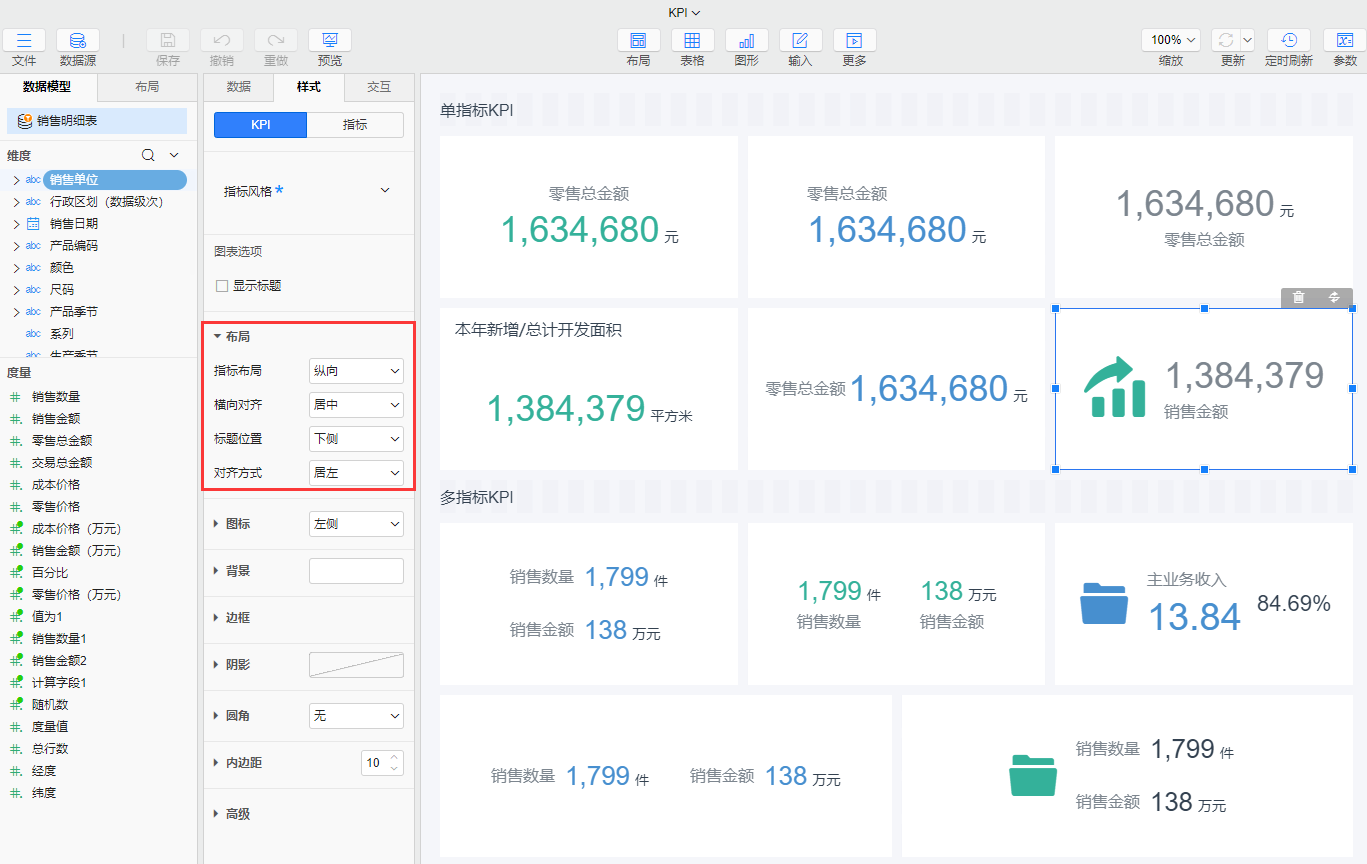Switch to the 数据 tab
1367x864 pixels.
point(238,87)
